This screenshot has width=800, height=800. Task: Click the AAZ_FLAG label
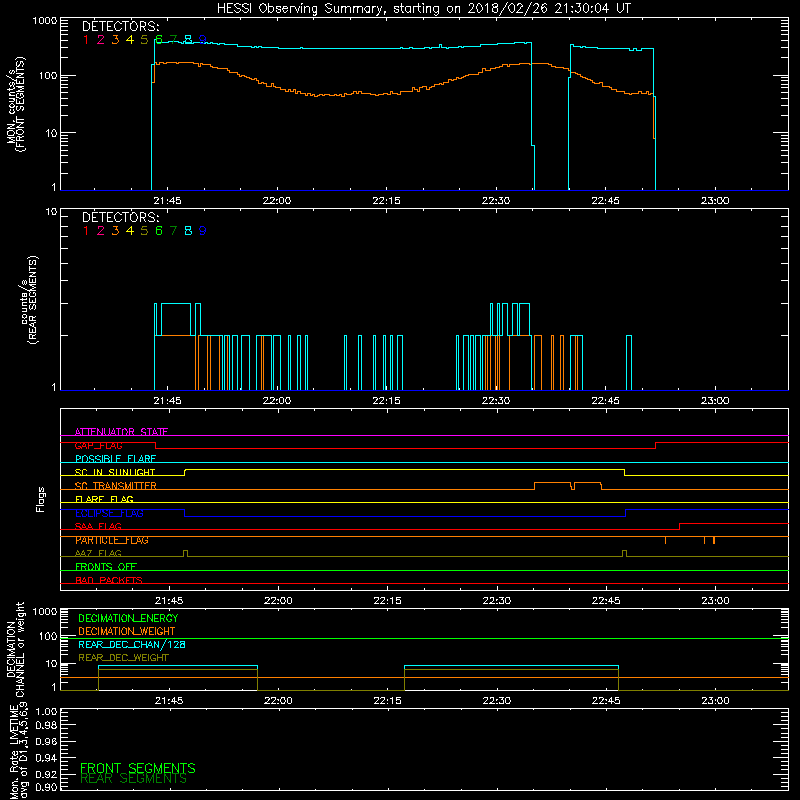pyautogui.click(x=98, y=553)
